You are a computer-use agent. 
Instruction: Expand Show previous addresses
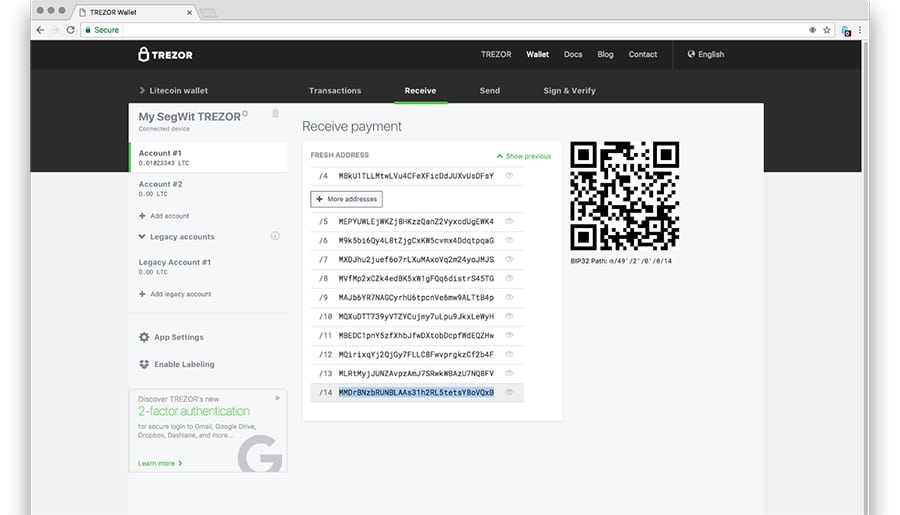[x=523, y=156]
